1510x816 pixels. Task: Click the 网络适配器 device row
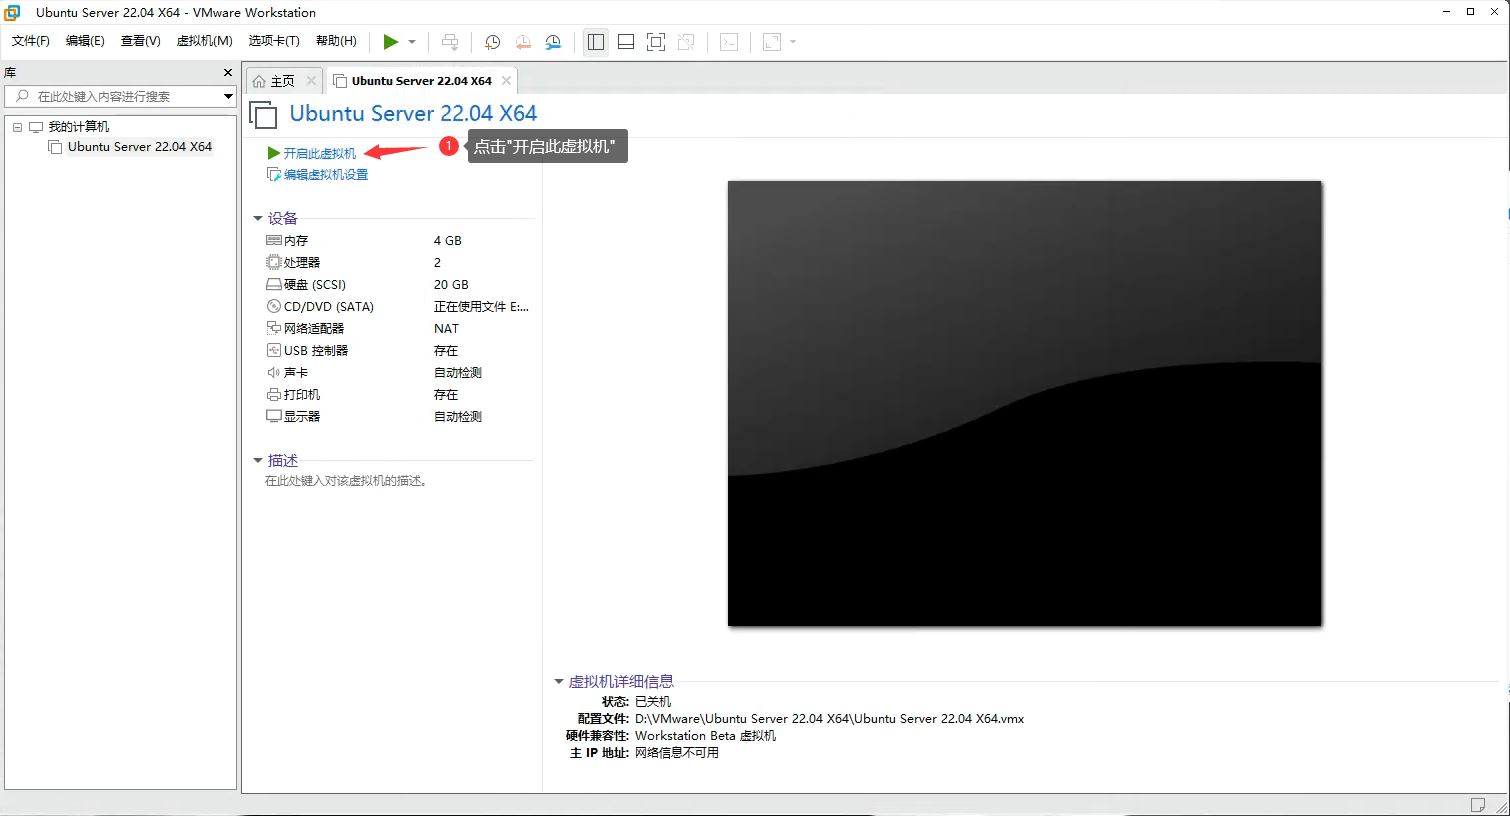398,329
